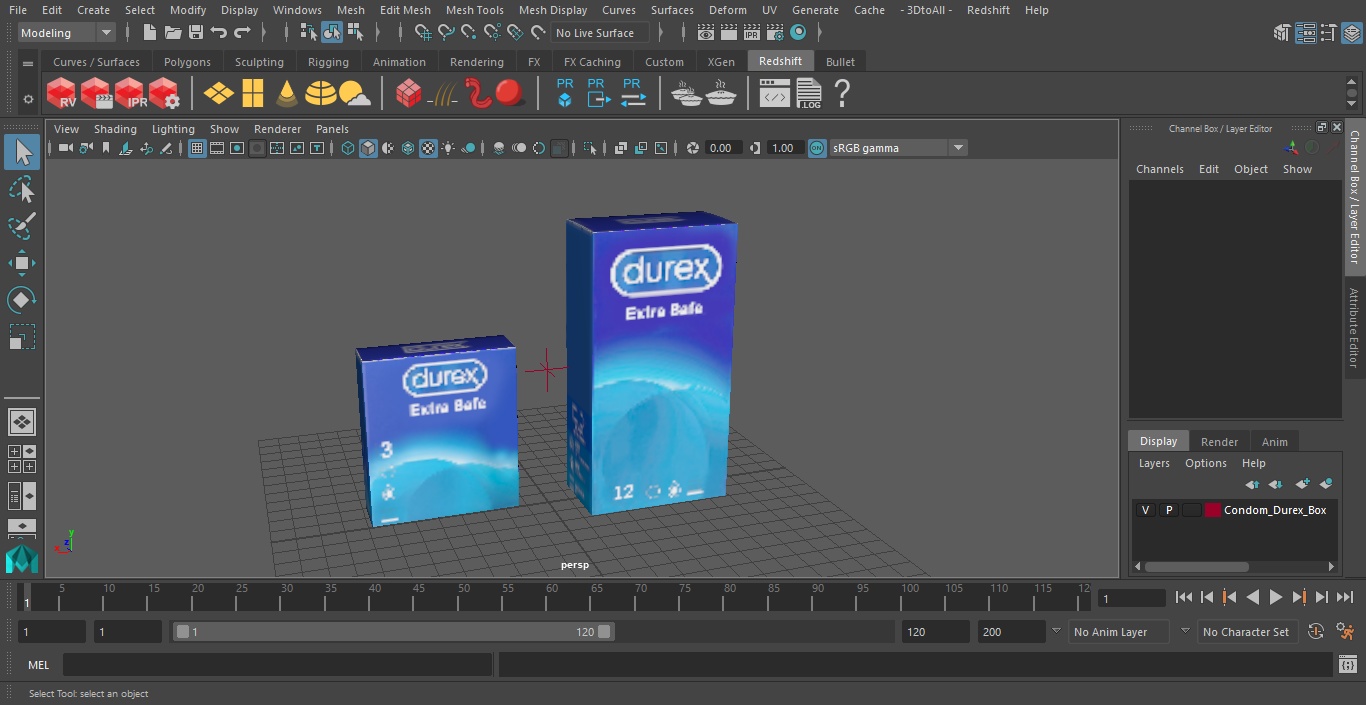Screen dimensions: 1366x705
Task: Open the Channel Box/Layer Editor side tab
Action: click(1355, 196)
